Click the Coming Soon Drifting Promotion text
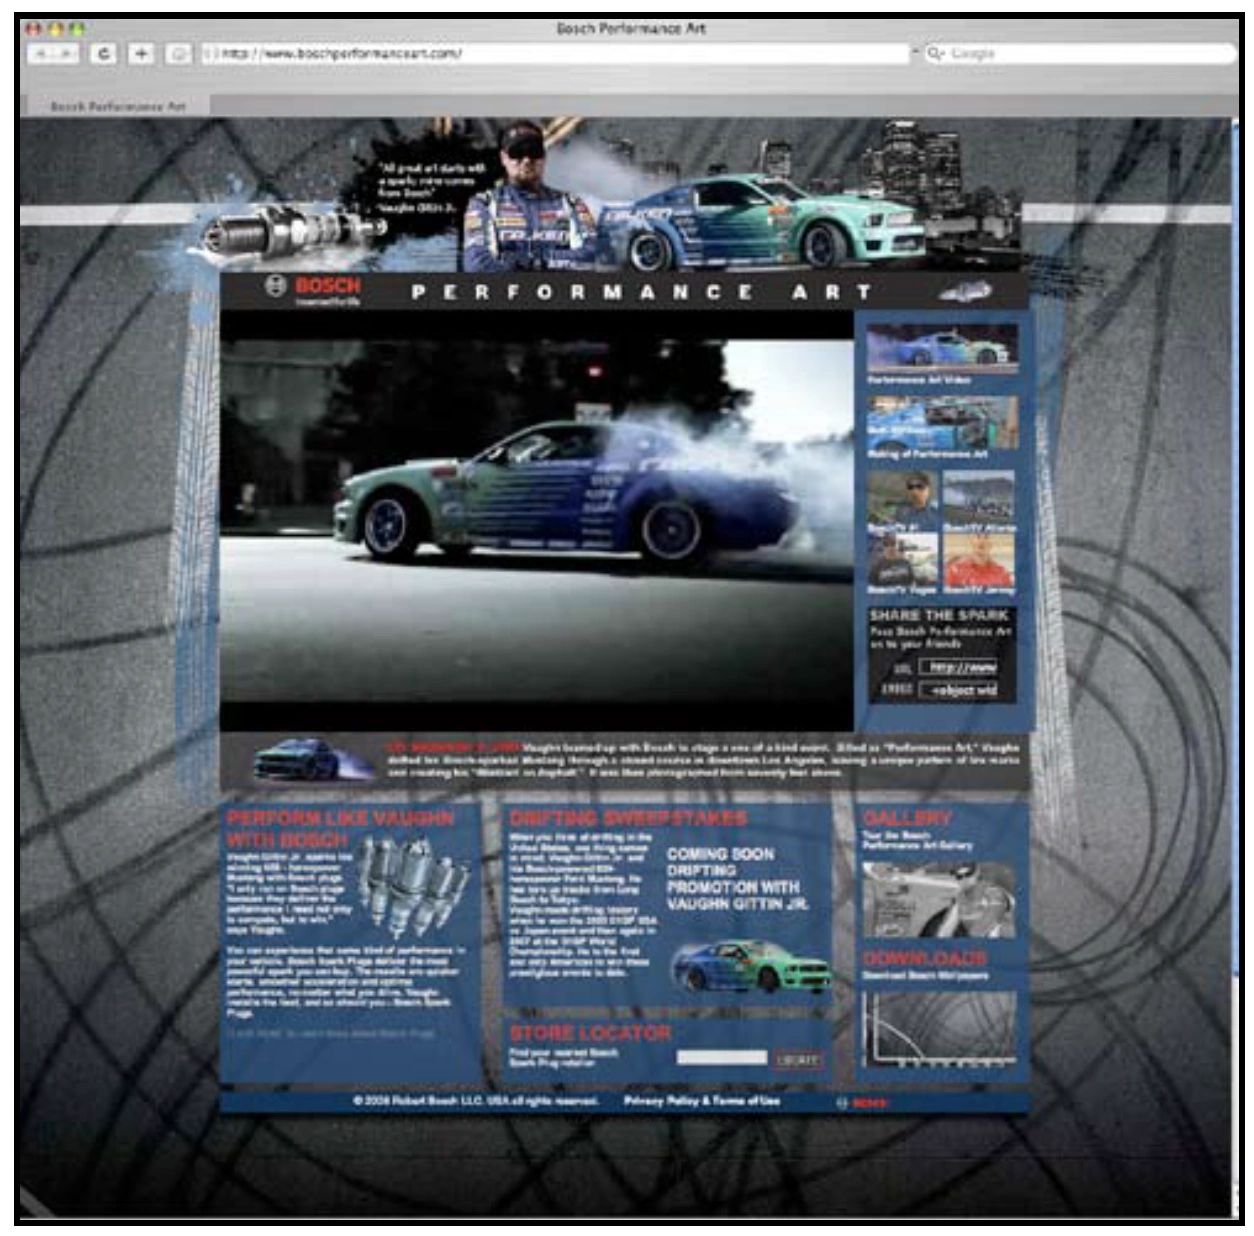 [x=739, y=879]
